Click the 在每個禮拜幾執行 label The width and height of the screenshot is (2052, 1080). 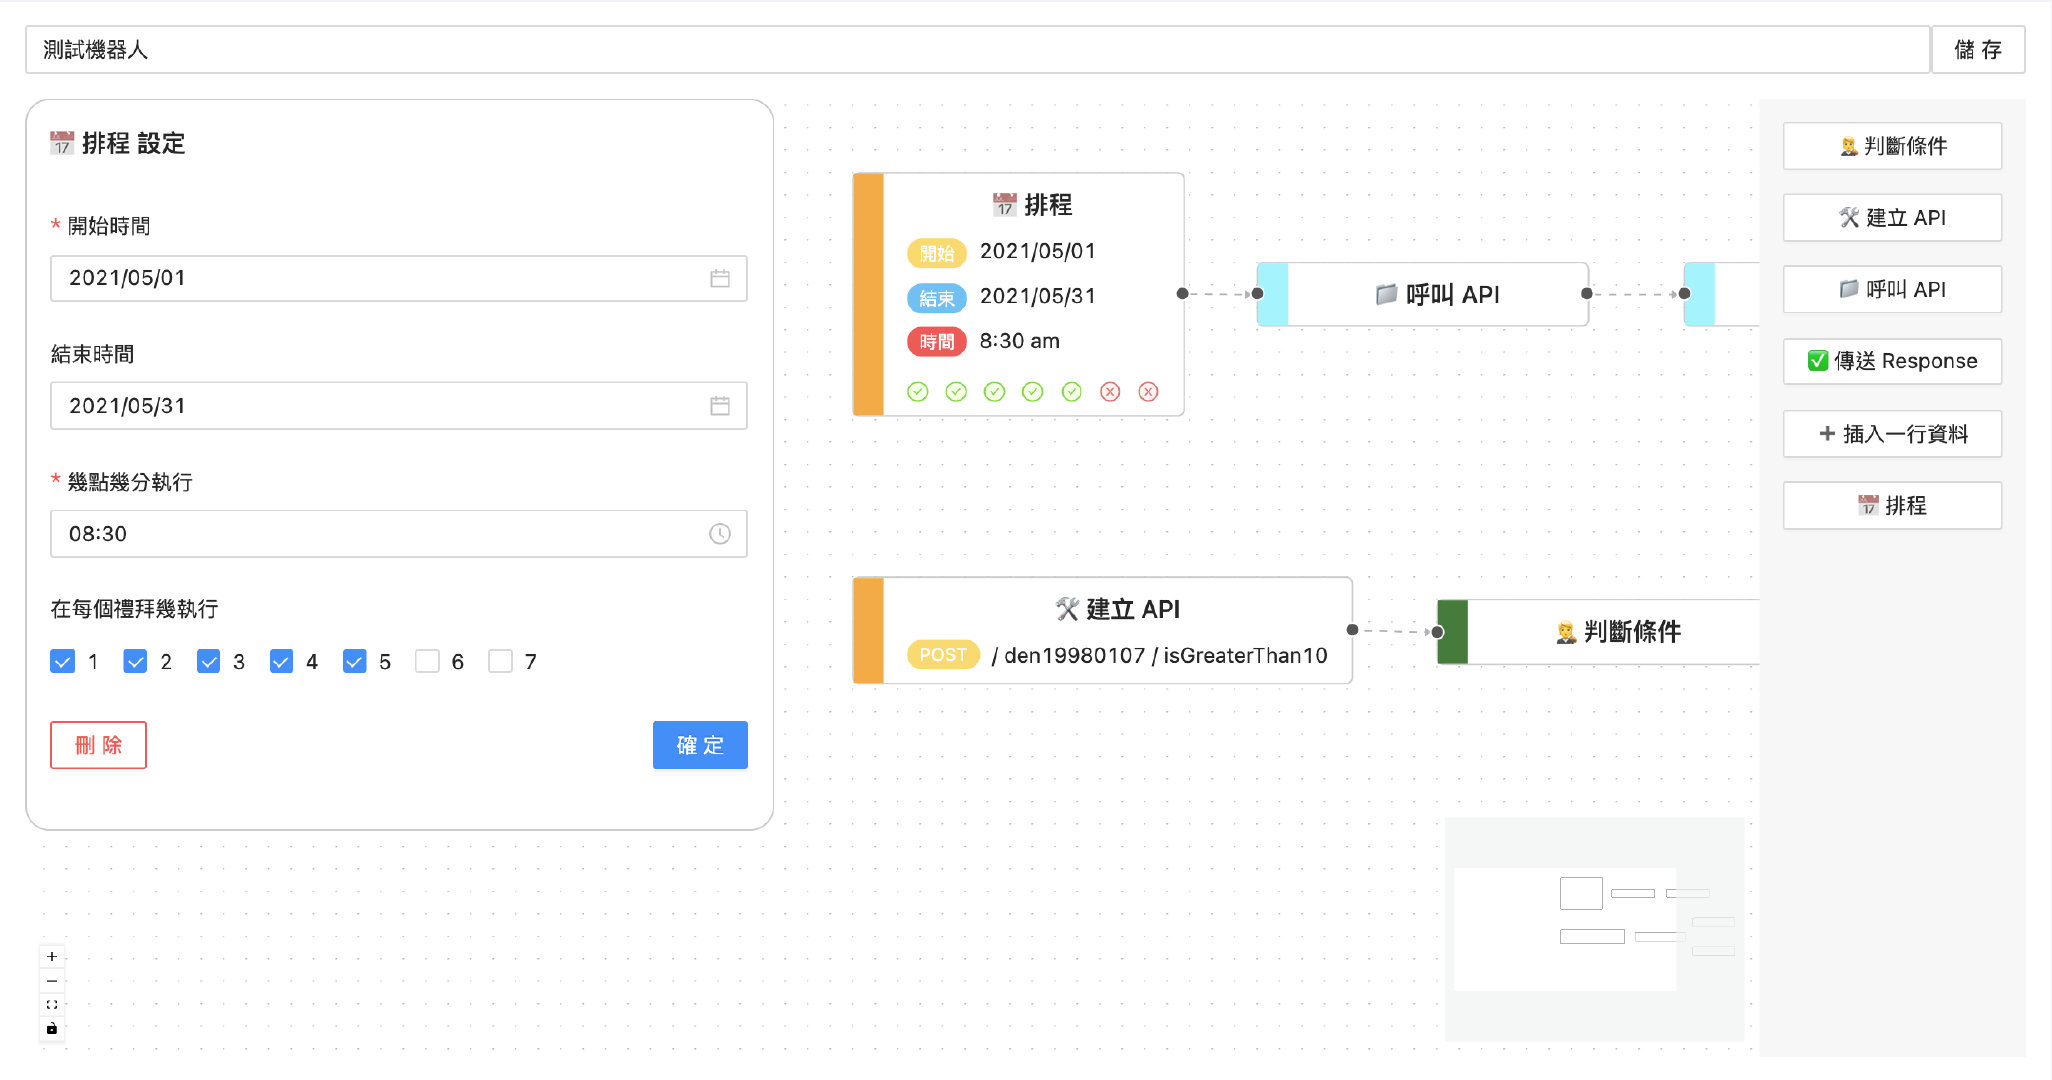click(x=135, y=609)
